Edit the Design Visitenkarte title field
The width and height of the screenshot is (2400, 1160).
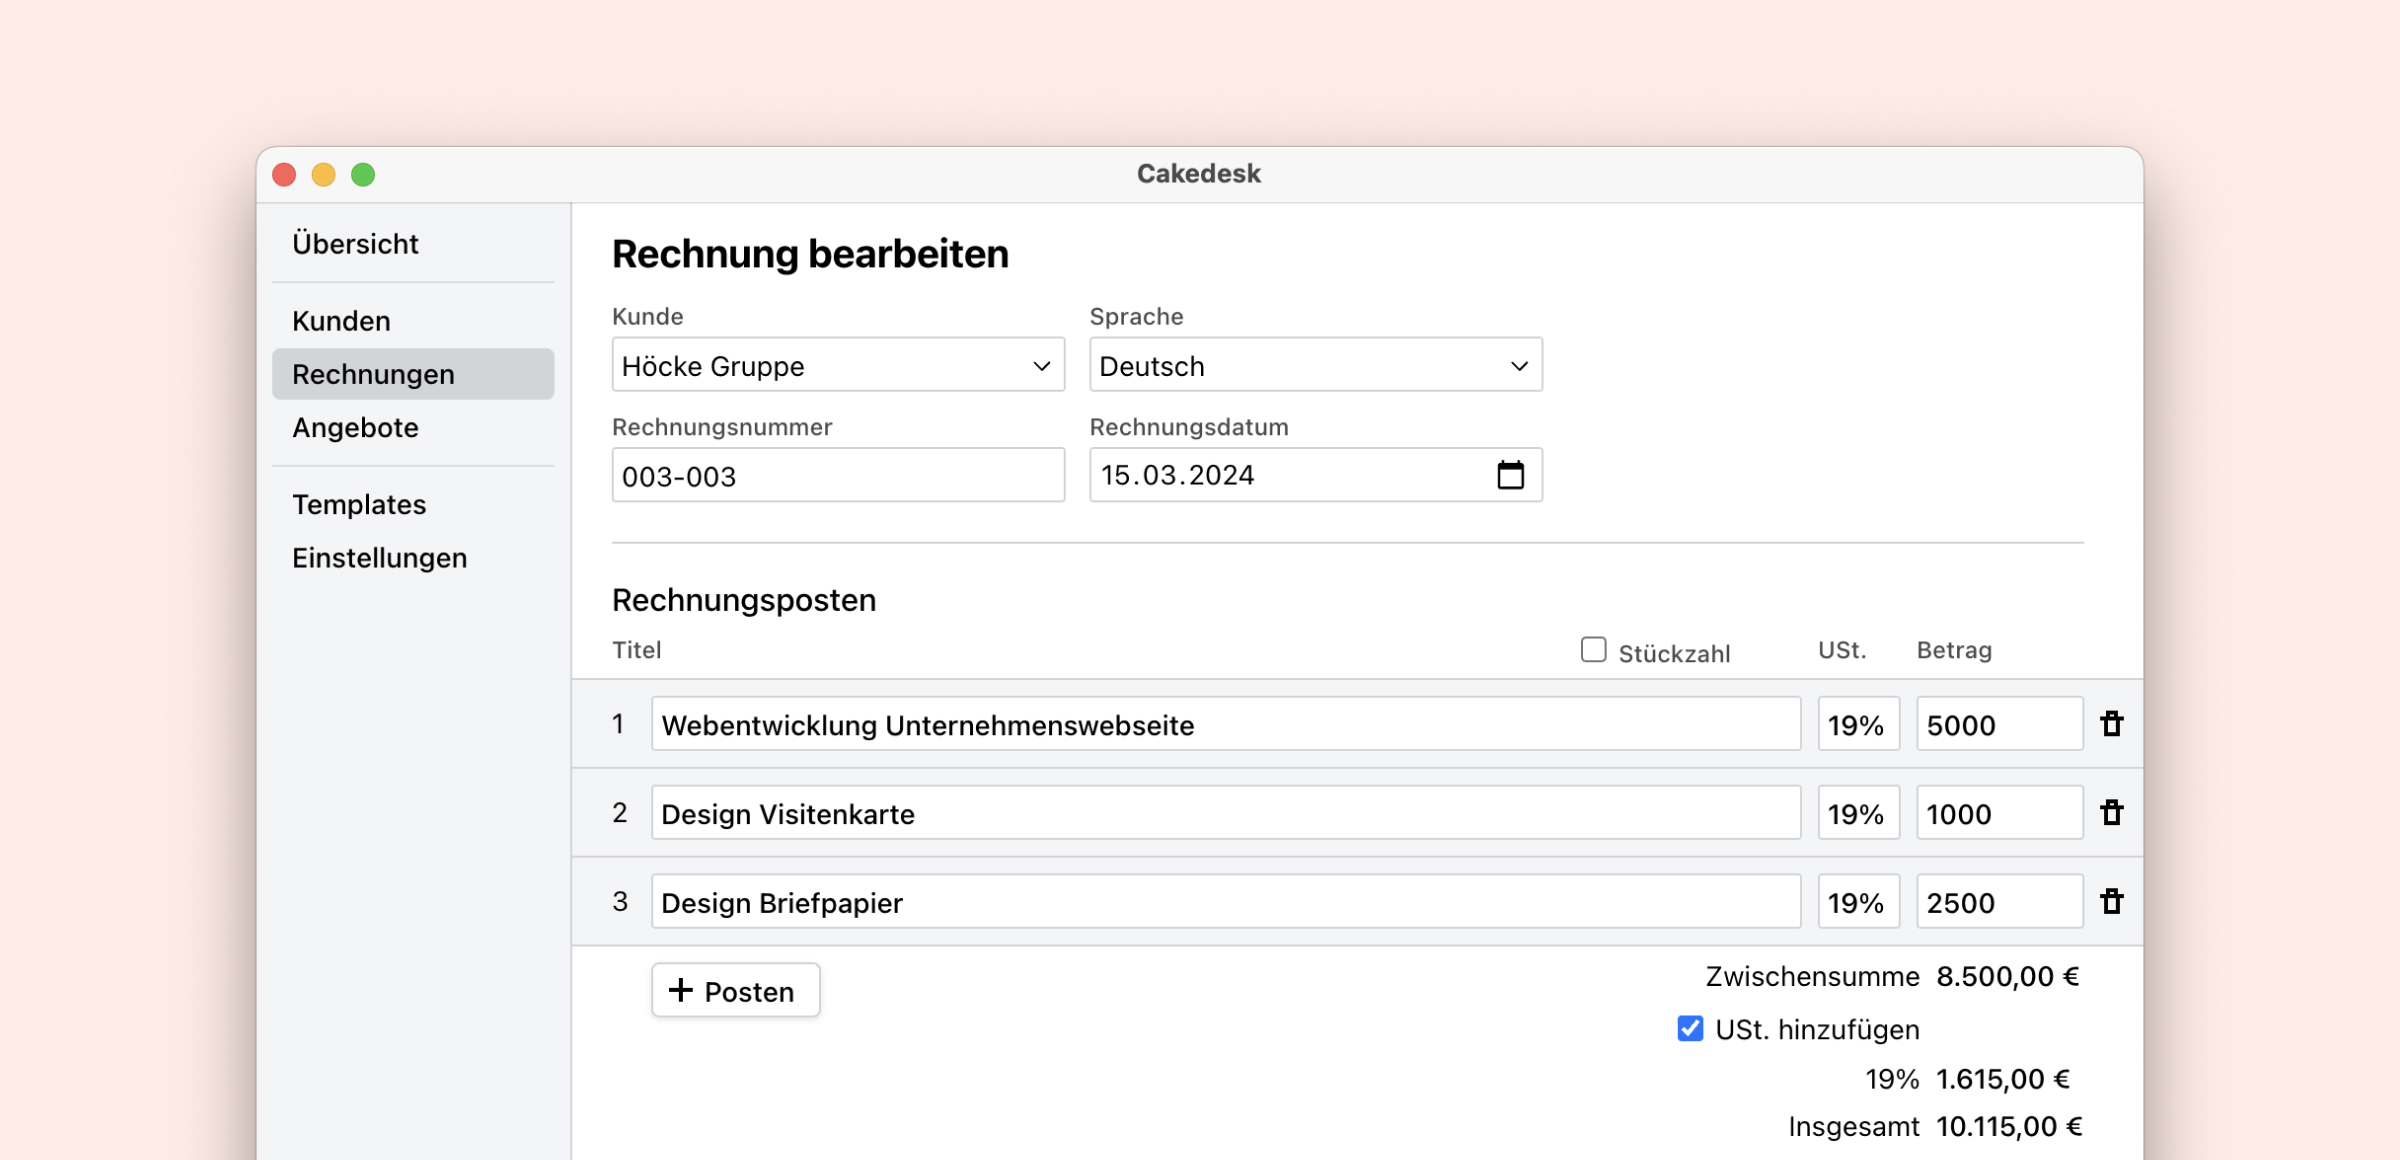(1225, 812)
